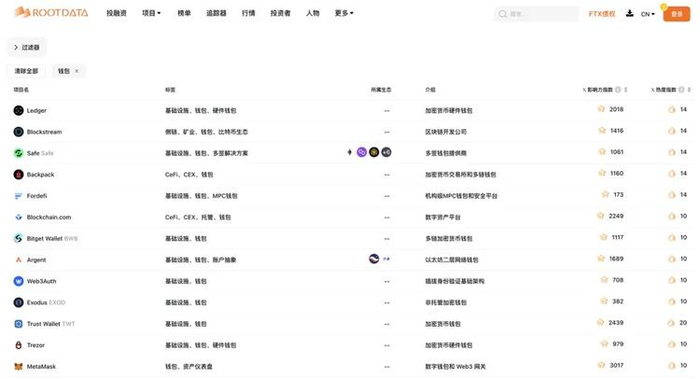Screen dimensions: 700x379
Task: Open the Ledger project link
Action: pos(37,110)
